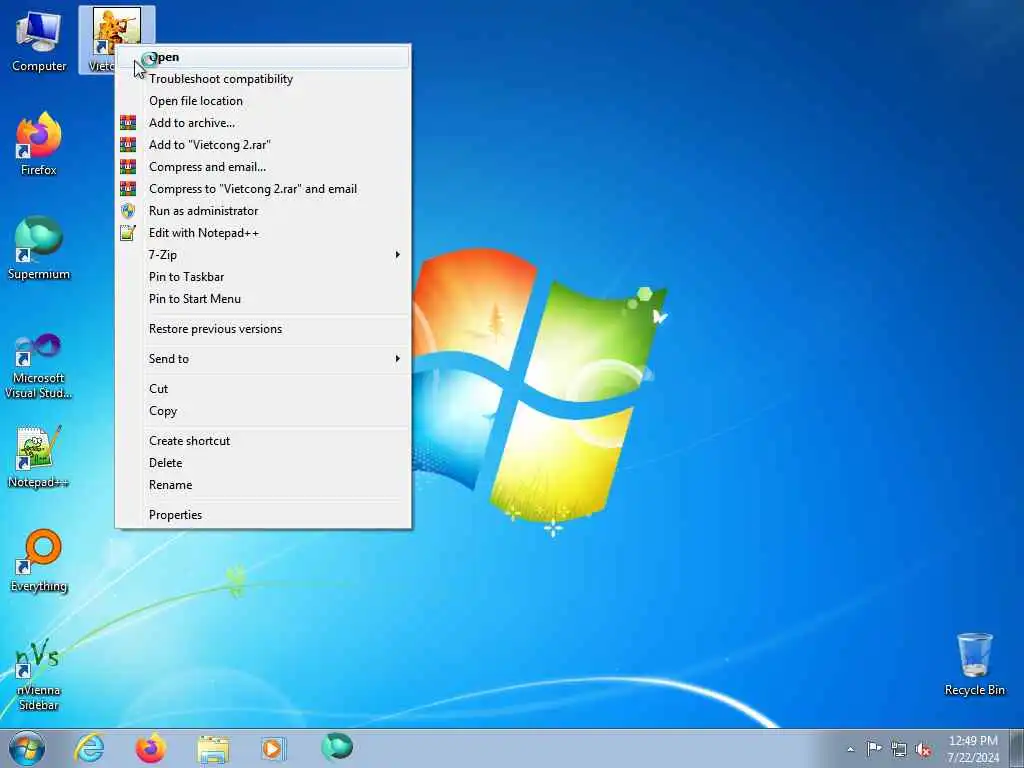Select the Microsoft Visual Studio desktop shortcut

point(39,366)
